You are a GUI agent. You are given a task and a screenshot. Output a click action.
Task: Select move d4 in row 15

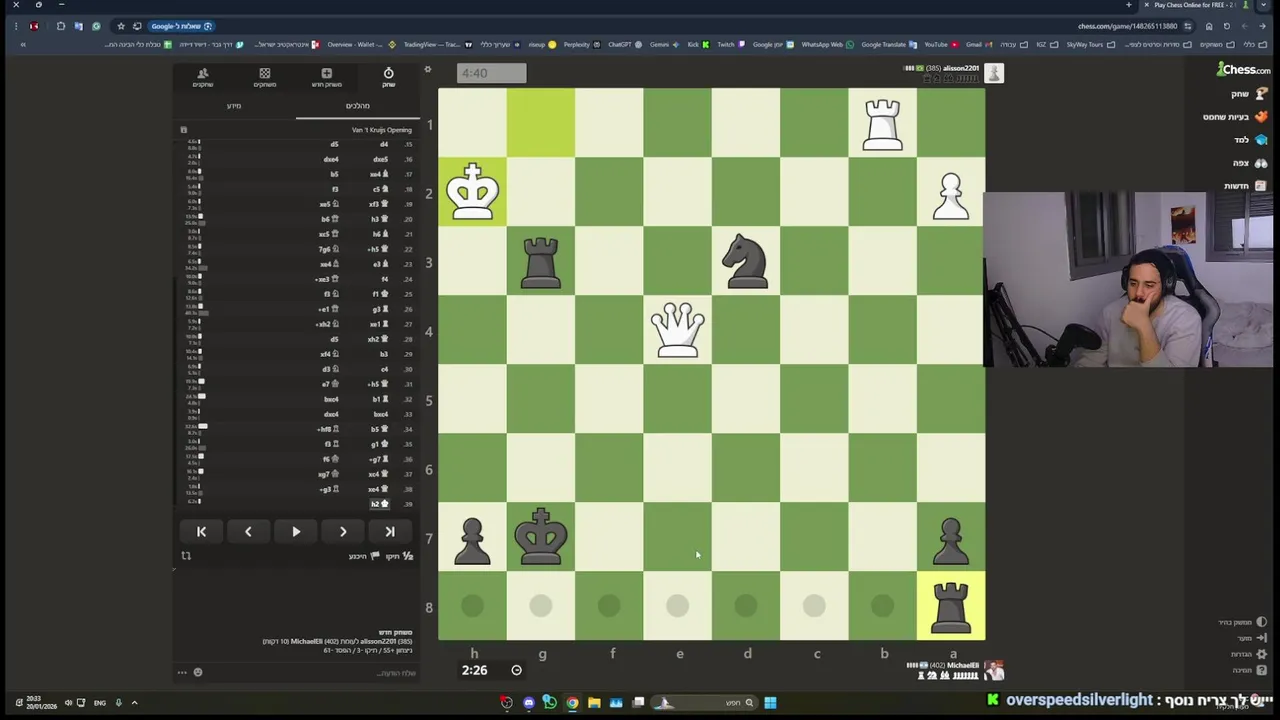pyautogui.click(x=383, y=144)
